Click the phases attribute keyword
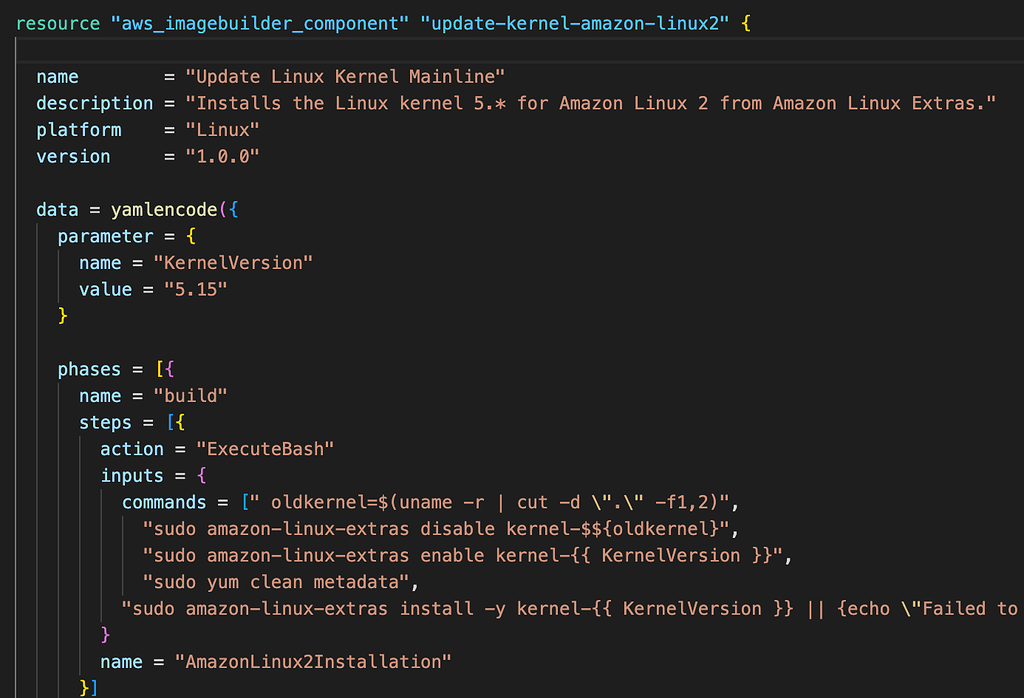Viewport: 1024px width, 698px height. coord(89,369)
